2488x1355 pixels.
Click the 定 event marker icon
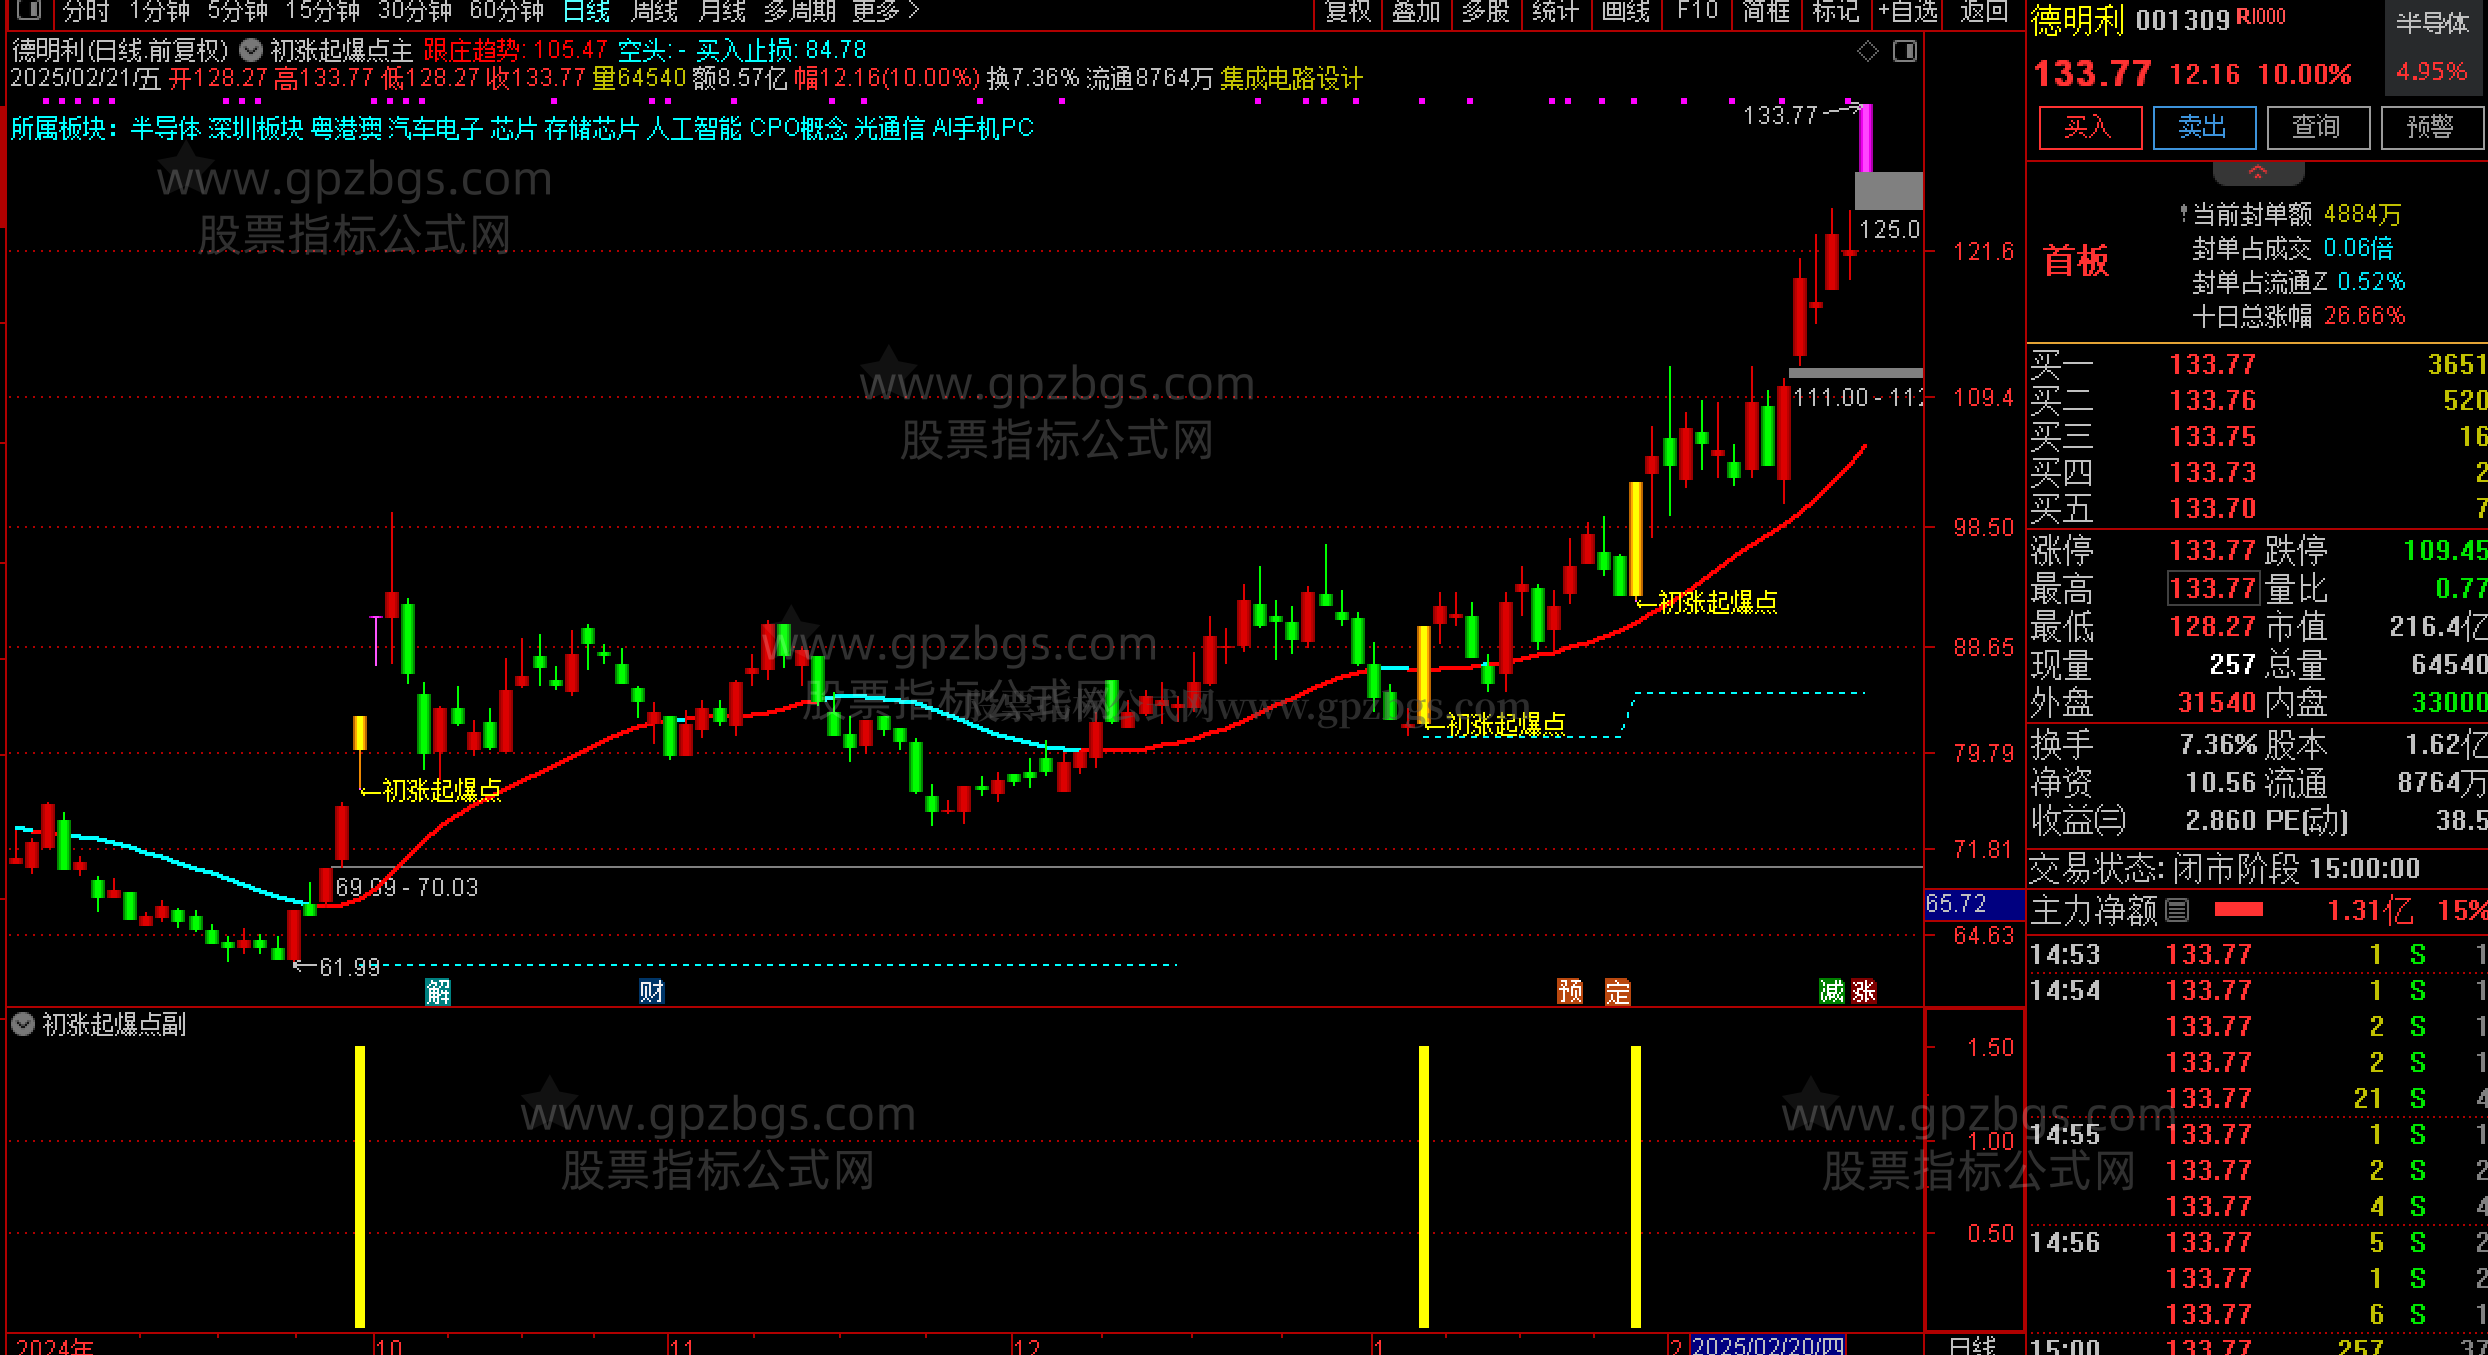coord(1617,991)
